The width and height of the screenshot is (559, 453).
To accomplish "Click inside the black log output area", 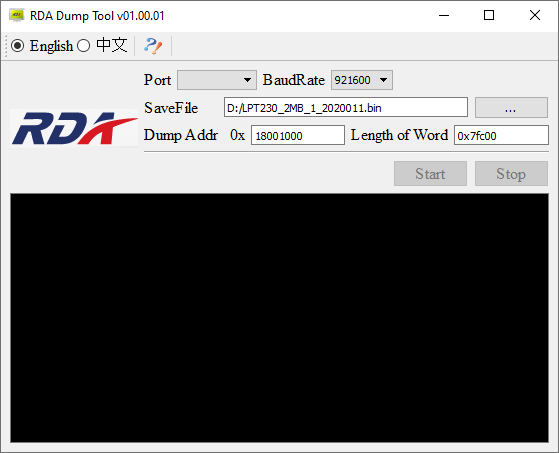I will point(279,318).
